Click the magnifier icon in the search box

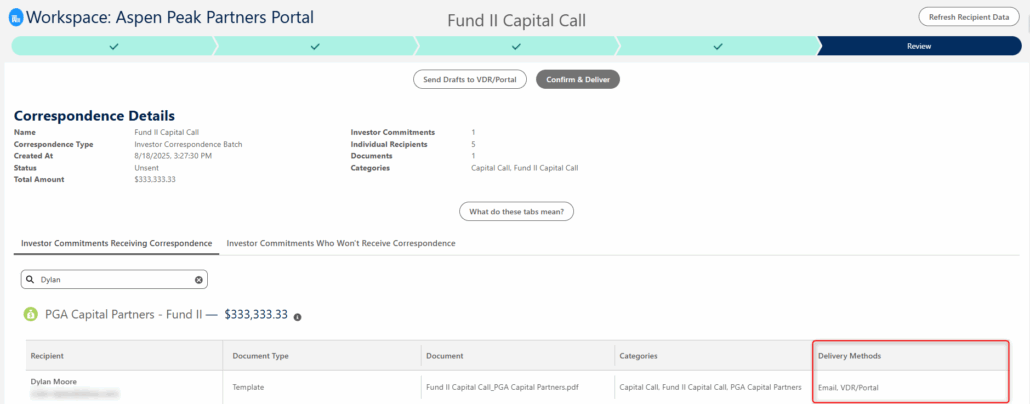pyautogui.click(x=31, y=280)
